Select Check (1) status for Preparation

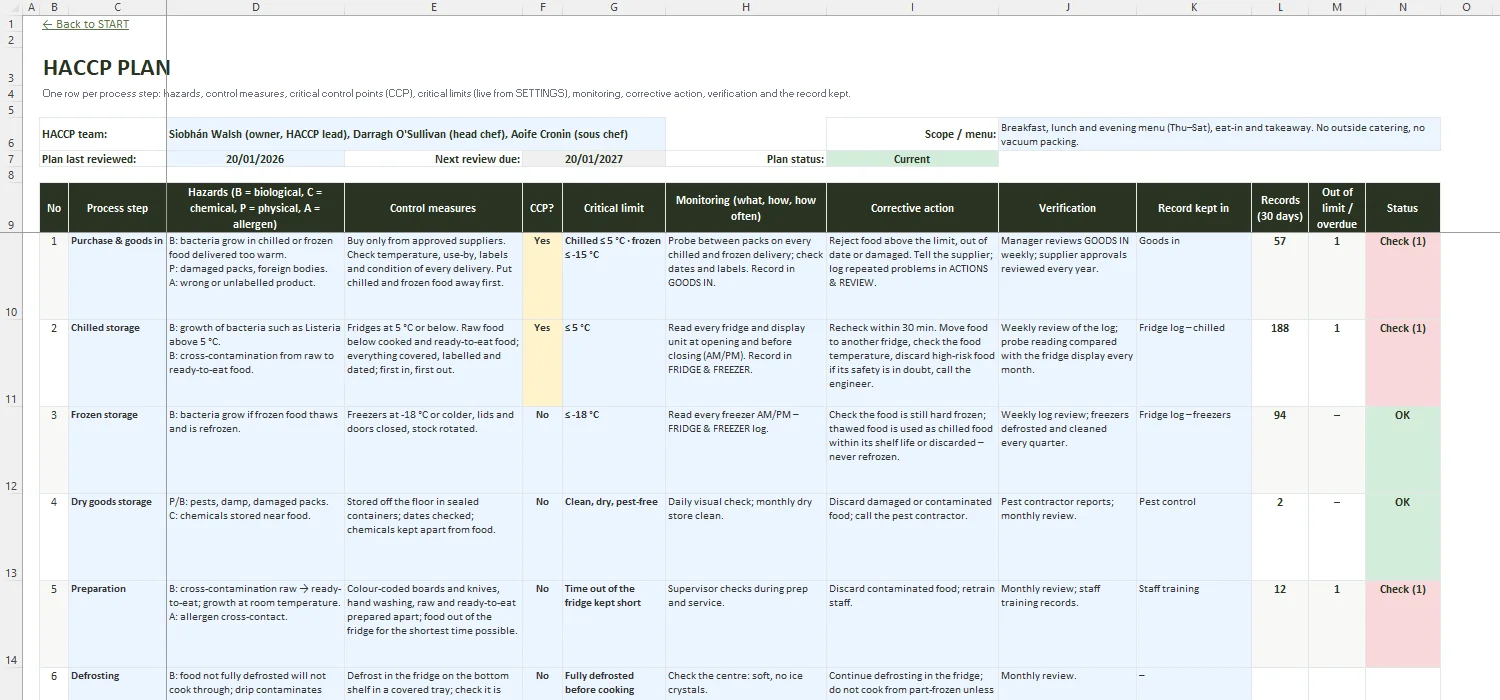[x=1402, y=624]
